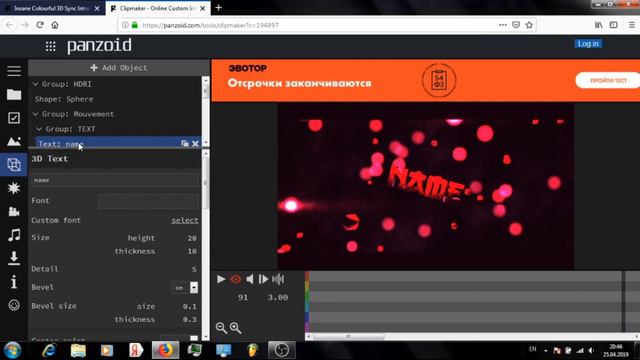Delete the 'Text: name' object
Image resolution: width=640 pixels, height=360 pixels.
pos(196,143)
